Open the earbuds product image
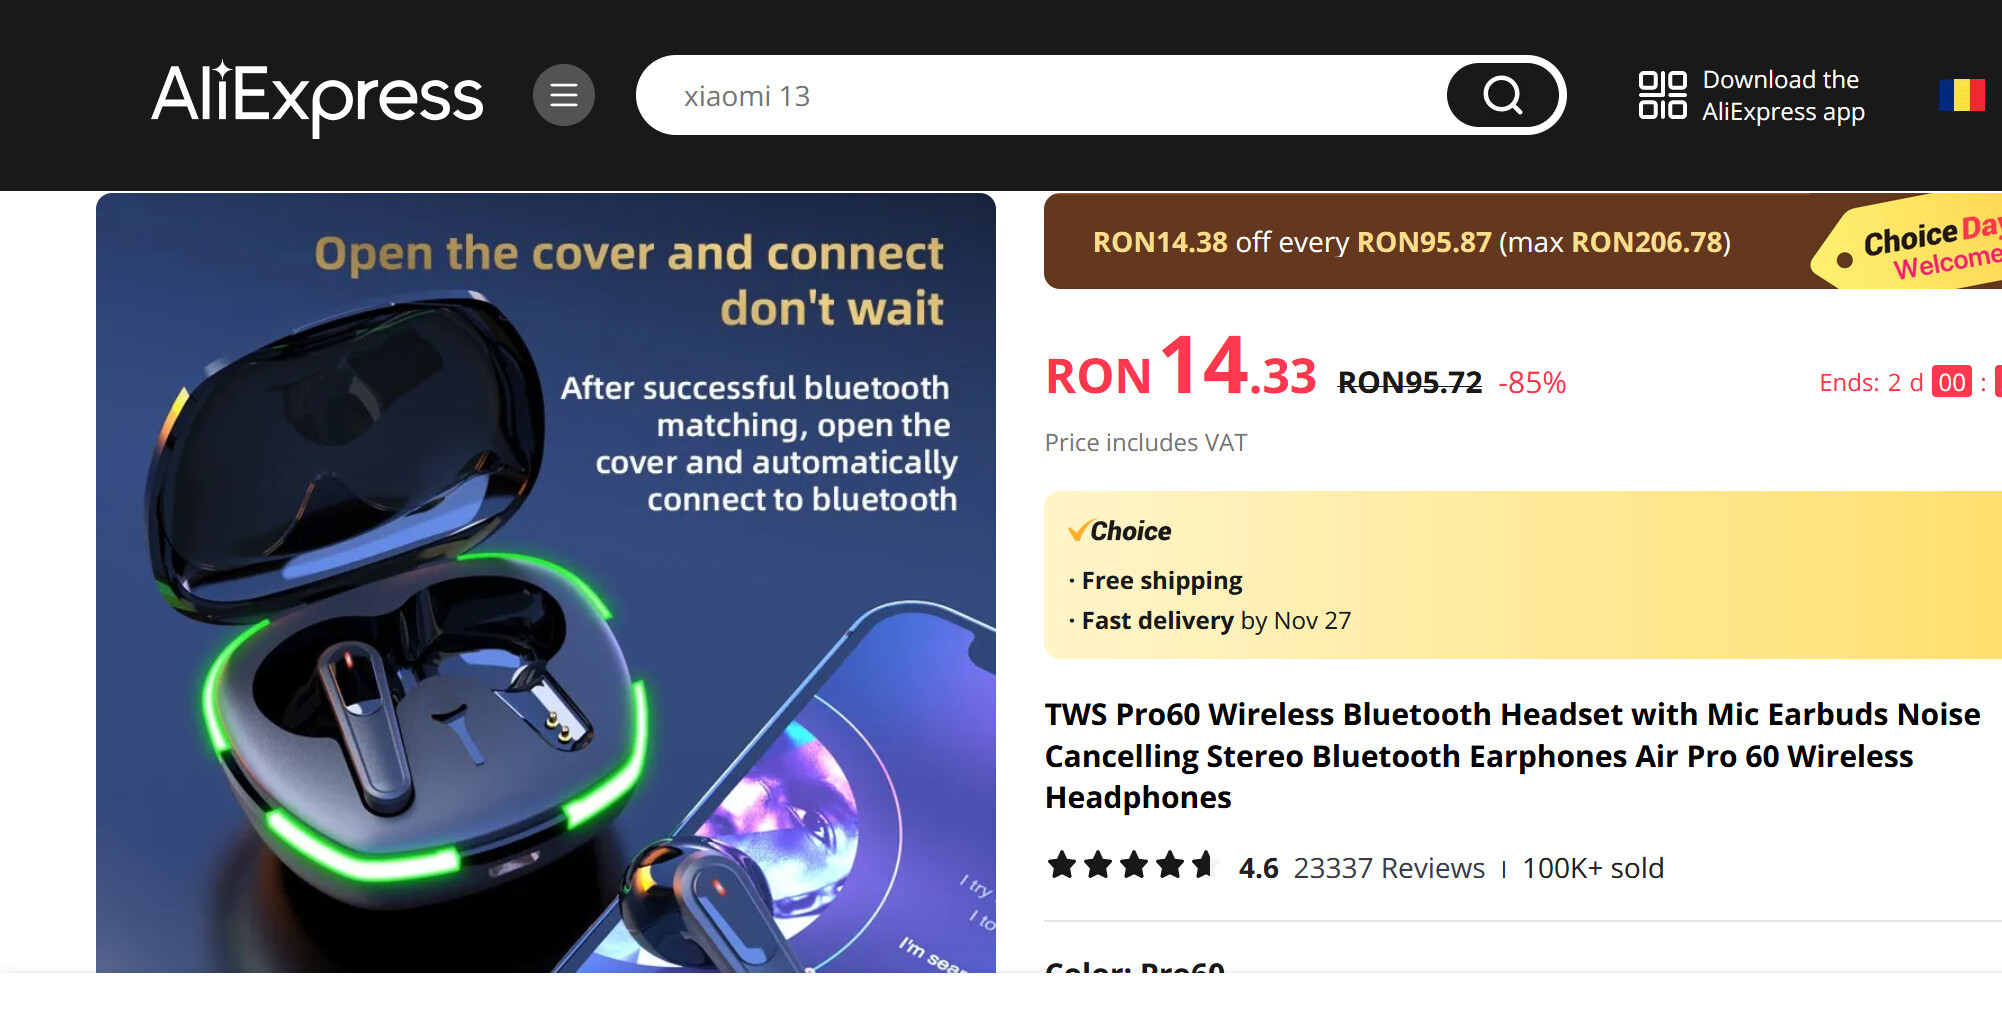Screen dimensions: 2002x1014 point(546,582)
